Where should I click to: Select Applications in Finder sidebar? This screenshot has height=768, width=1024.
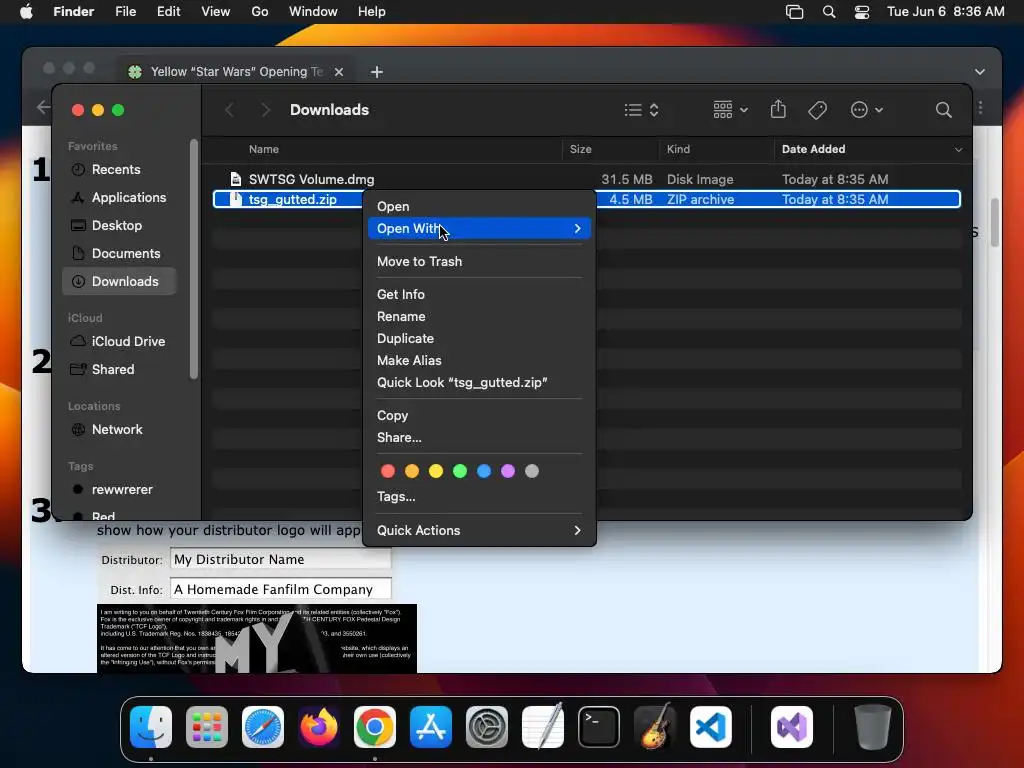click(119, 198)
